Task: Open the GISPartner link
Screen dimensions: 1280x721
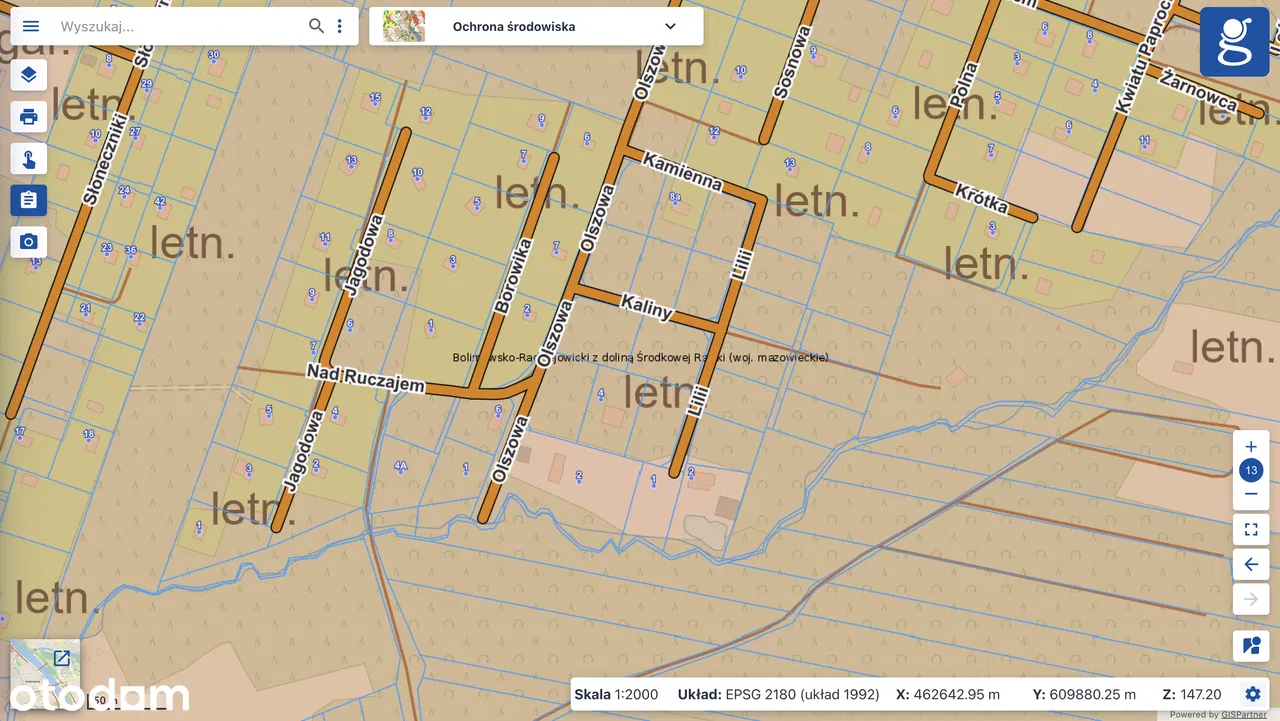Action: point(1243,715)
